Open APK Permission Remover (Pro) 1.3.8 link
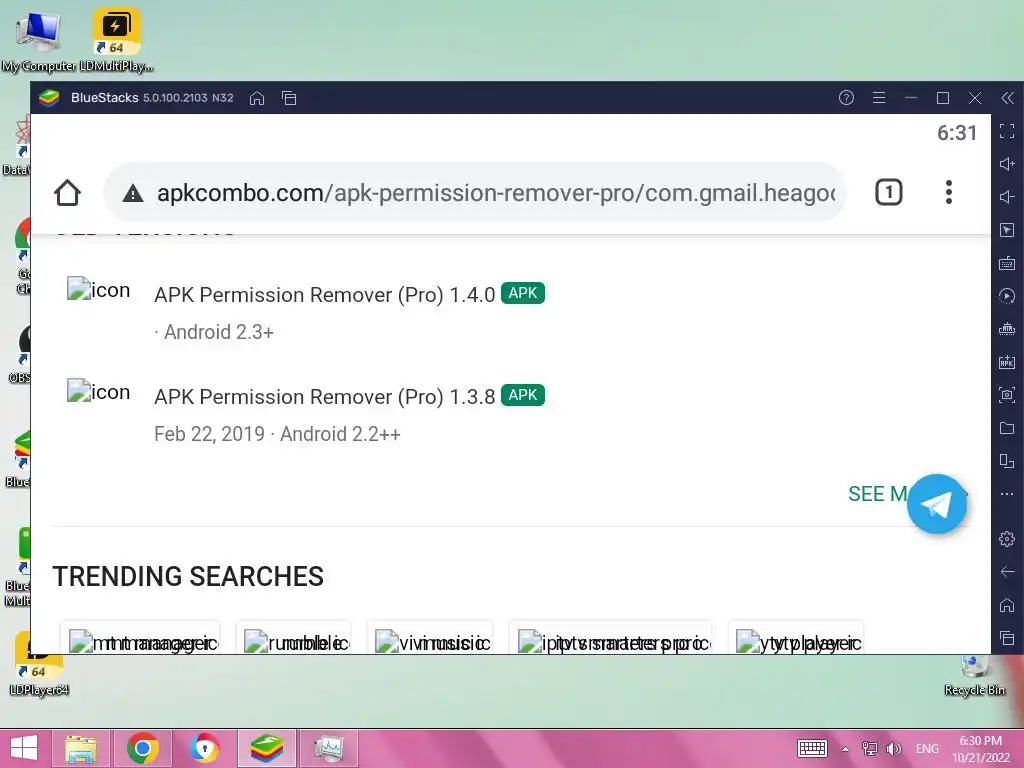Screen dimensions: 1024x768 coord(325,396)
